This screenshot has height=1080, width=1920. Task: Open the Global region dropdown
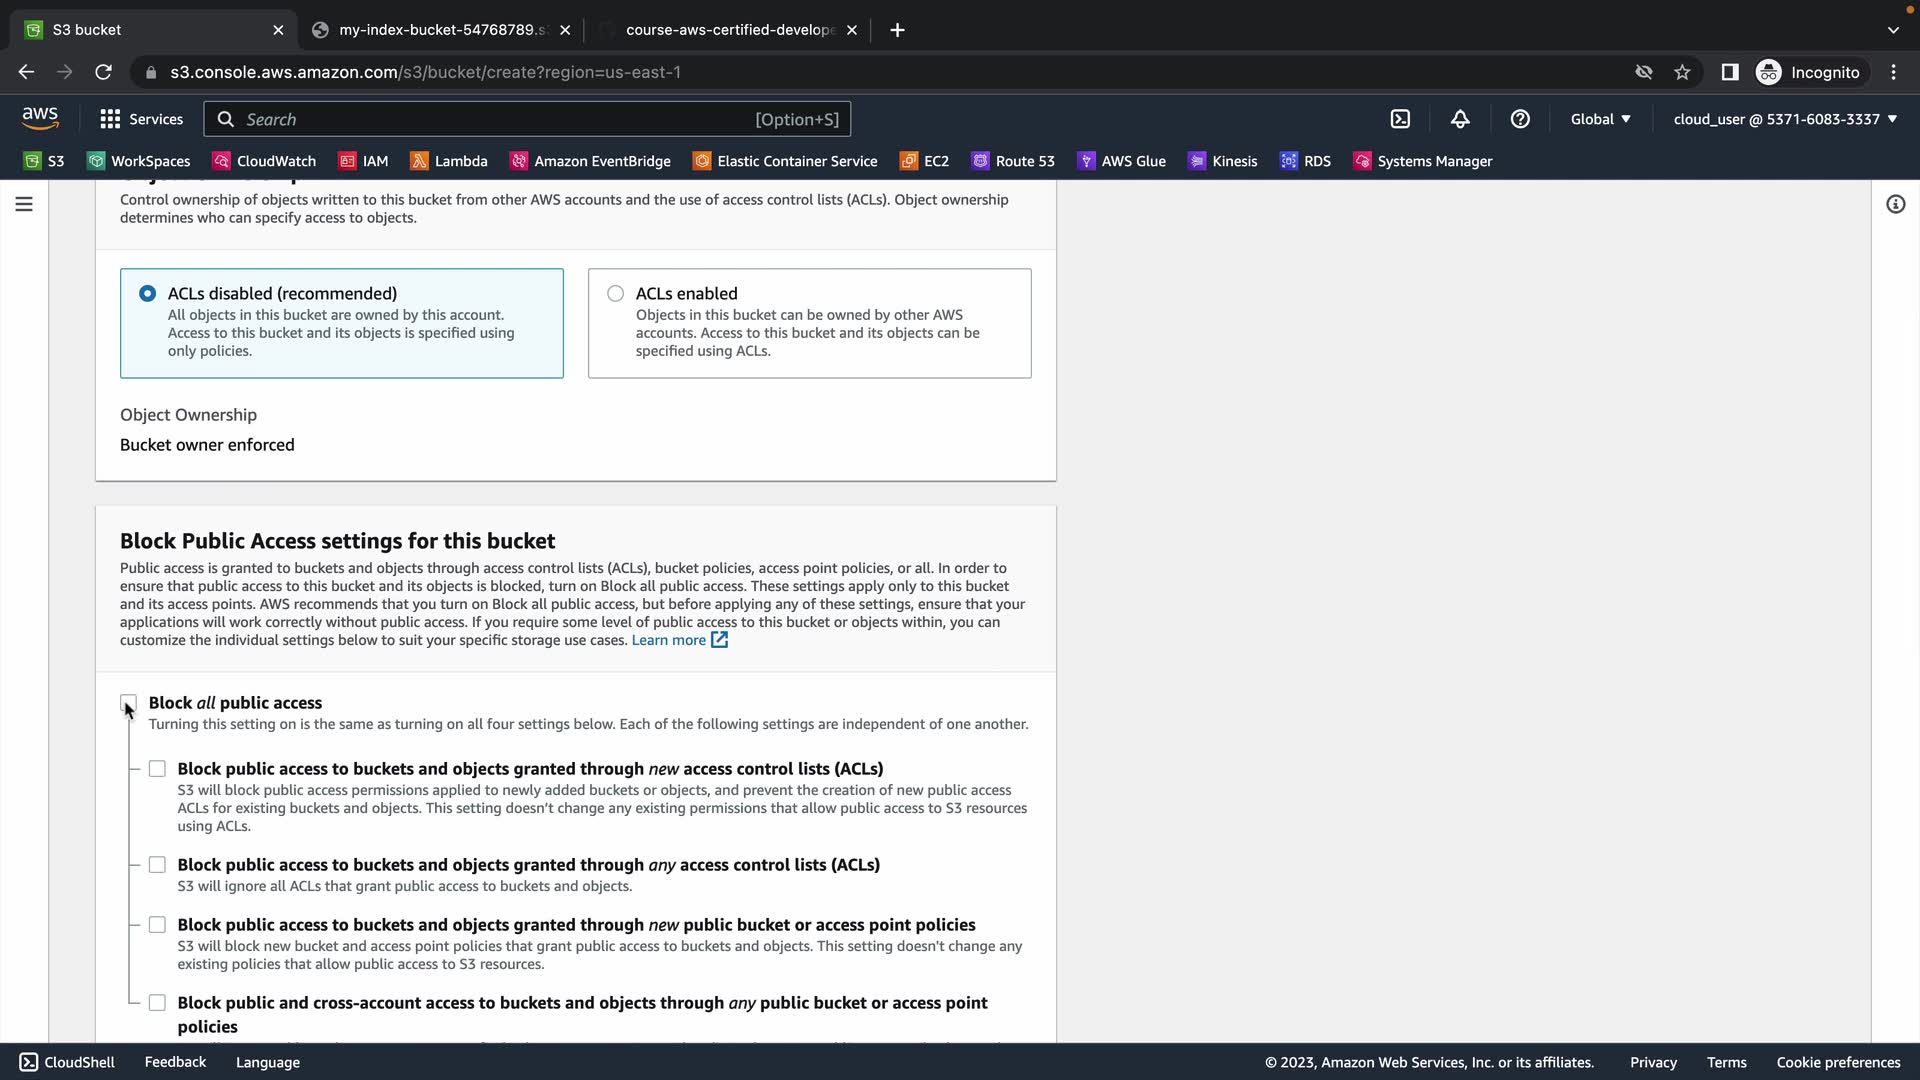(1600, 119)
